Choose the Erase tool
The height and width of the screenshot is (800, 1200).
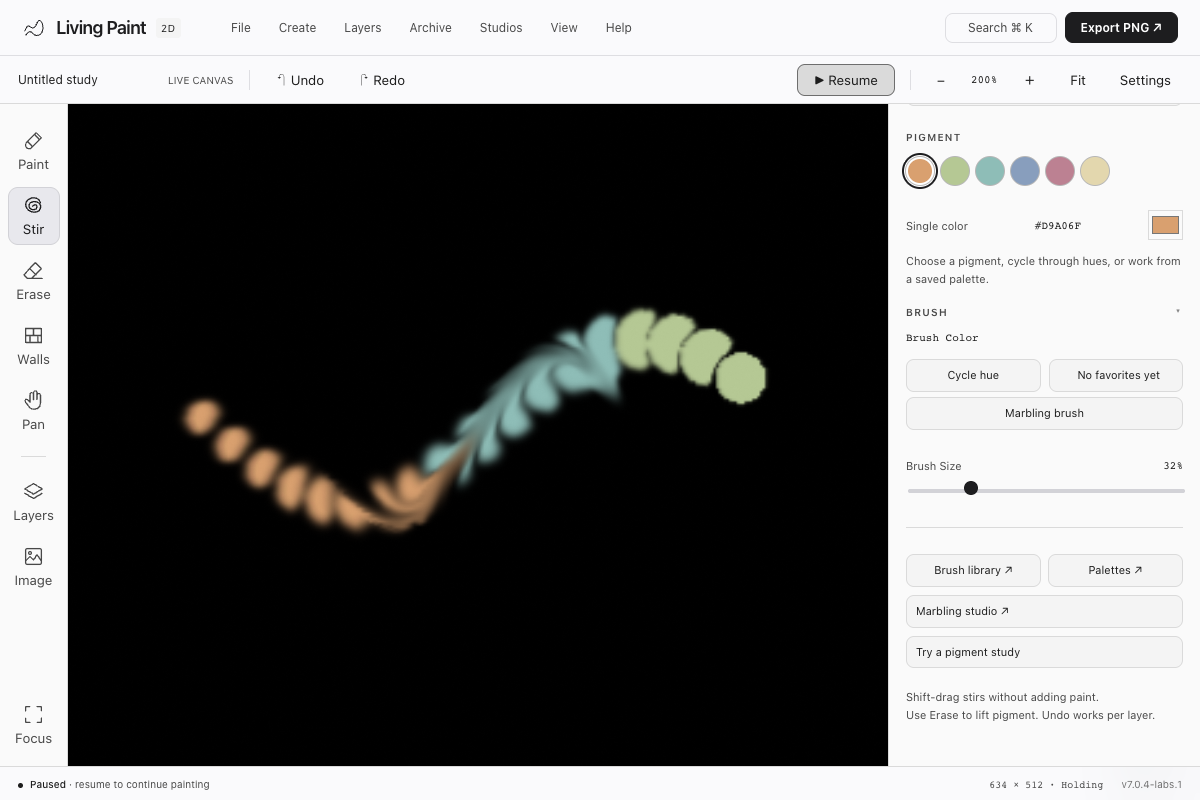33,281
